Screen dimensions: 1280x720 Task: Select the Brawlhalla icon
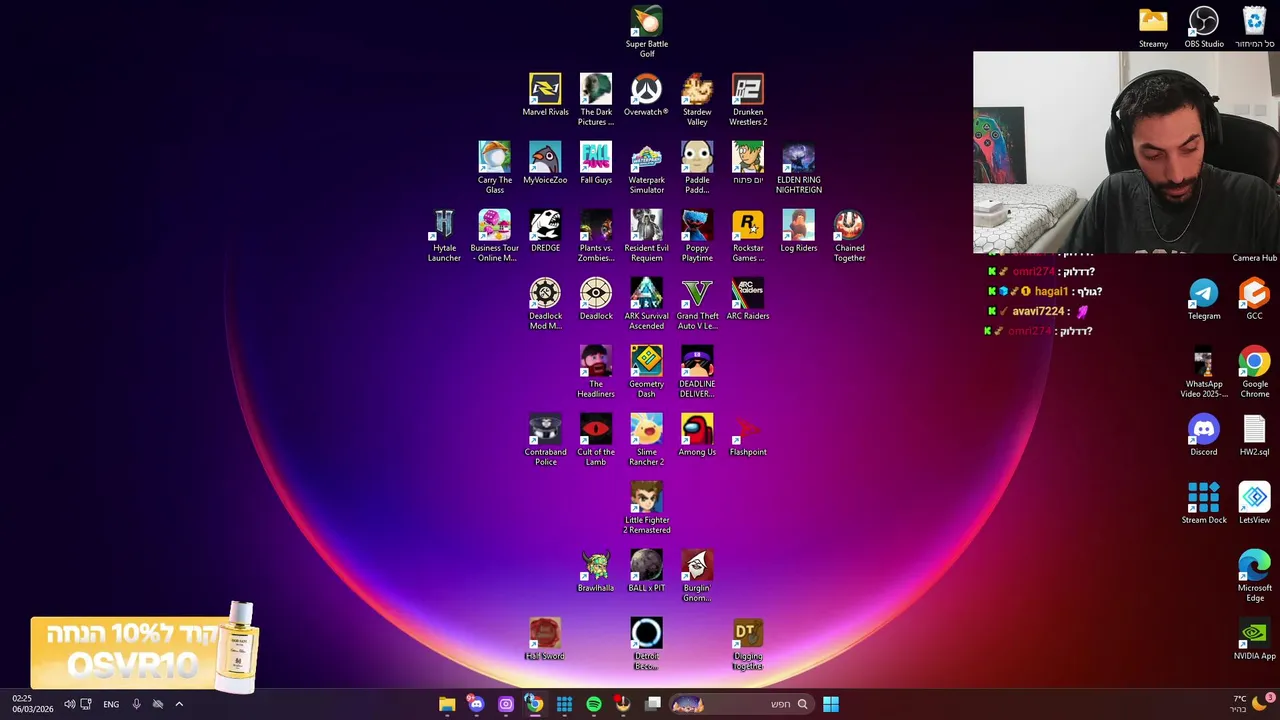point(596,571)
